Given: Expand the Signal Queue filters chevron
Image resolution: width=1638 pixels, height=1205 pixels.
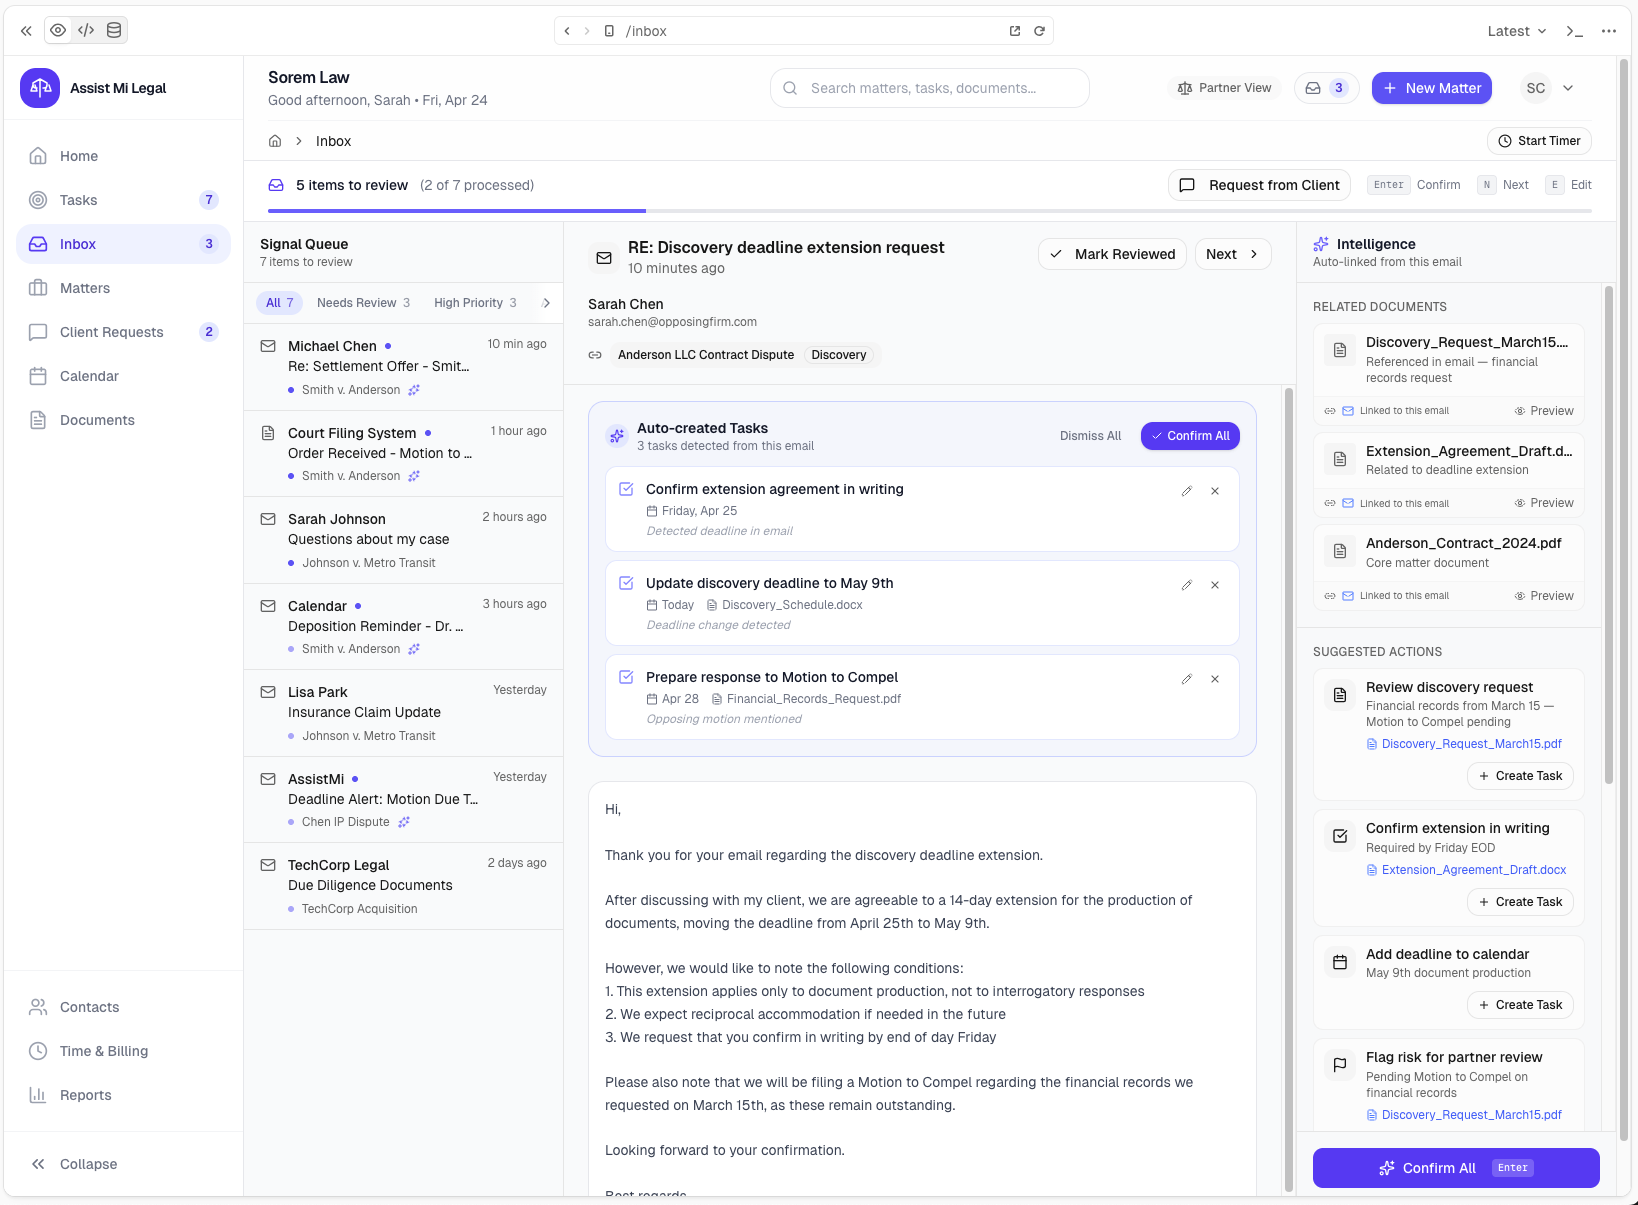Looking at the screenshot, I should 546,302.
